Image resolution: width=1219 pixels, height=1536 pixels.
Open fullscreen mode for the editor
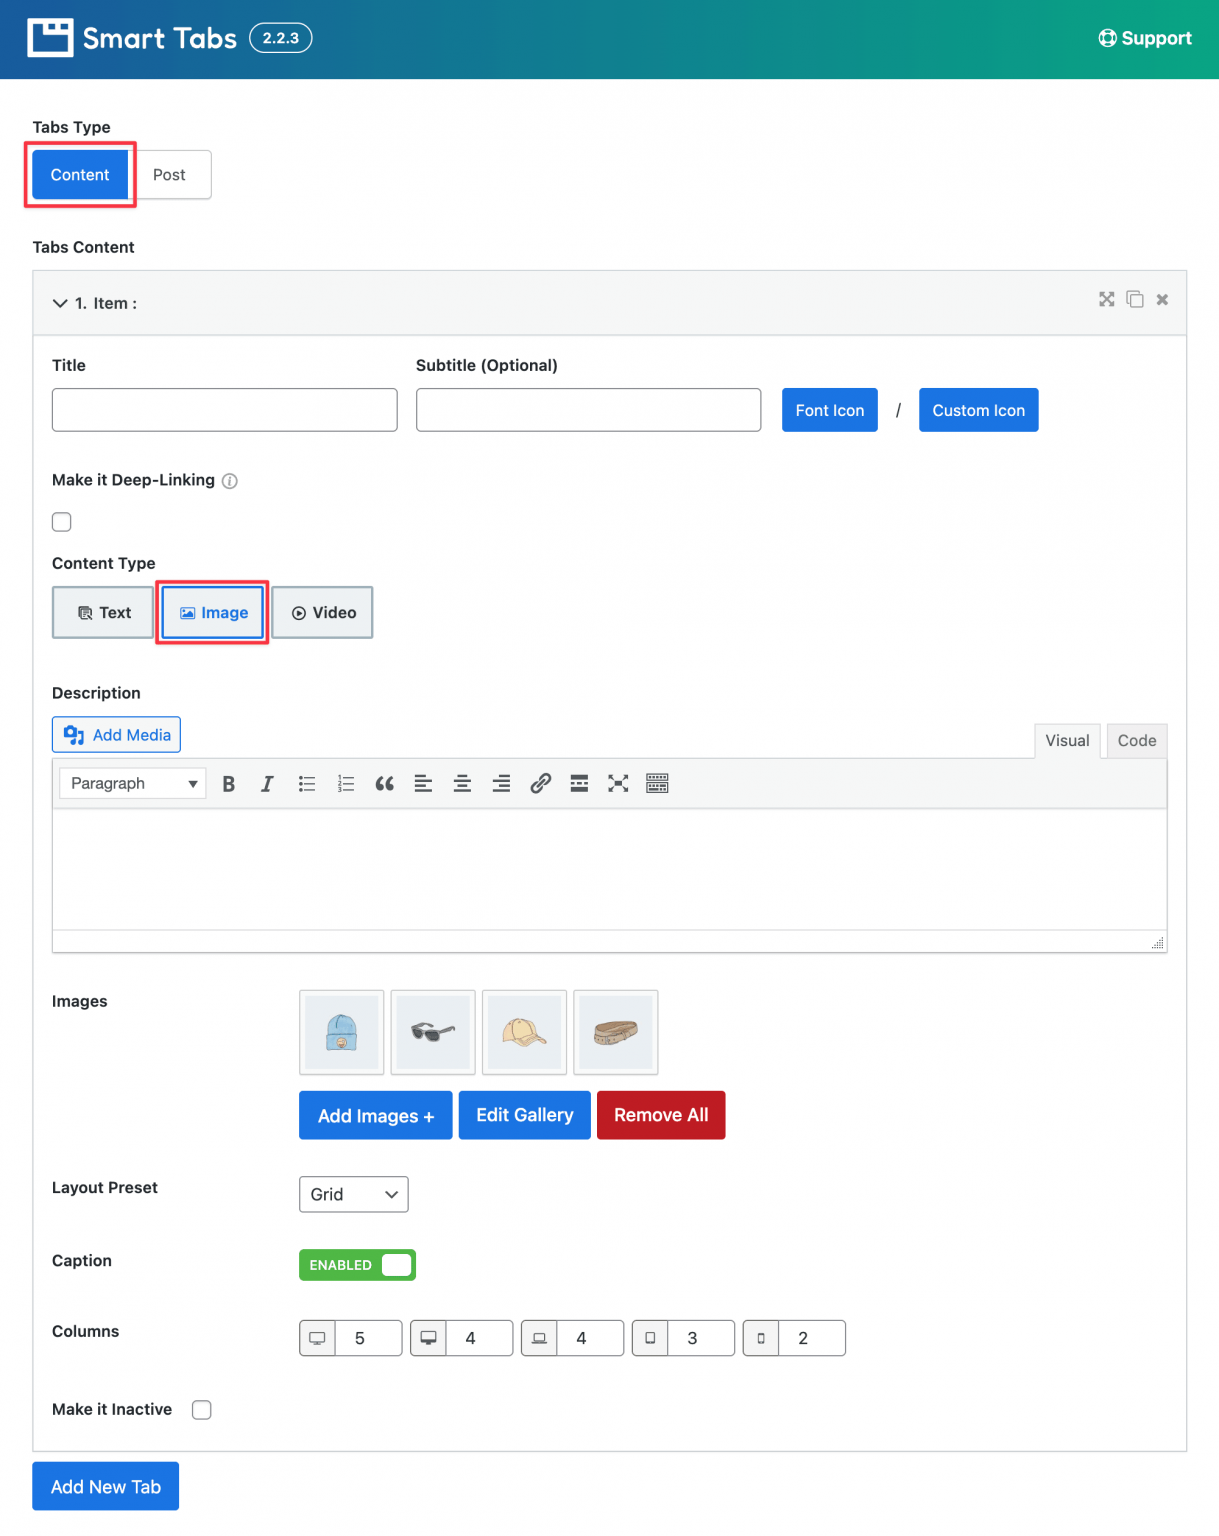[617, 783]
